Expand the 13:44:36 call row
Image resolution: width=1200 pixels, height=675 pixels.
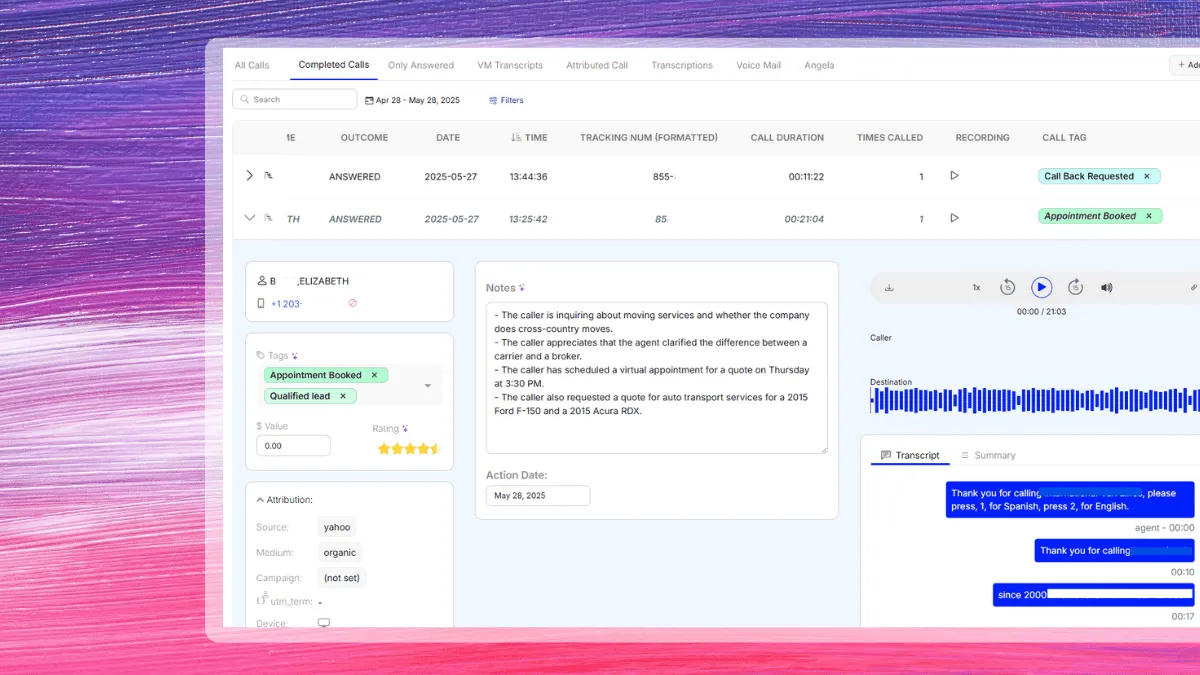[x=249, y=176]
